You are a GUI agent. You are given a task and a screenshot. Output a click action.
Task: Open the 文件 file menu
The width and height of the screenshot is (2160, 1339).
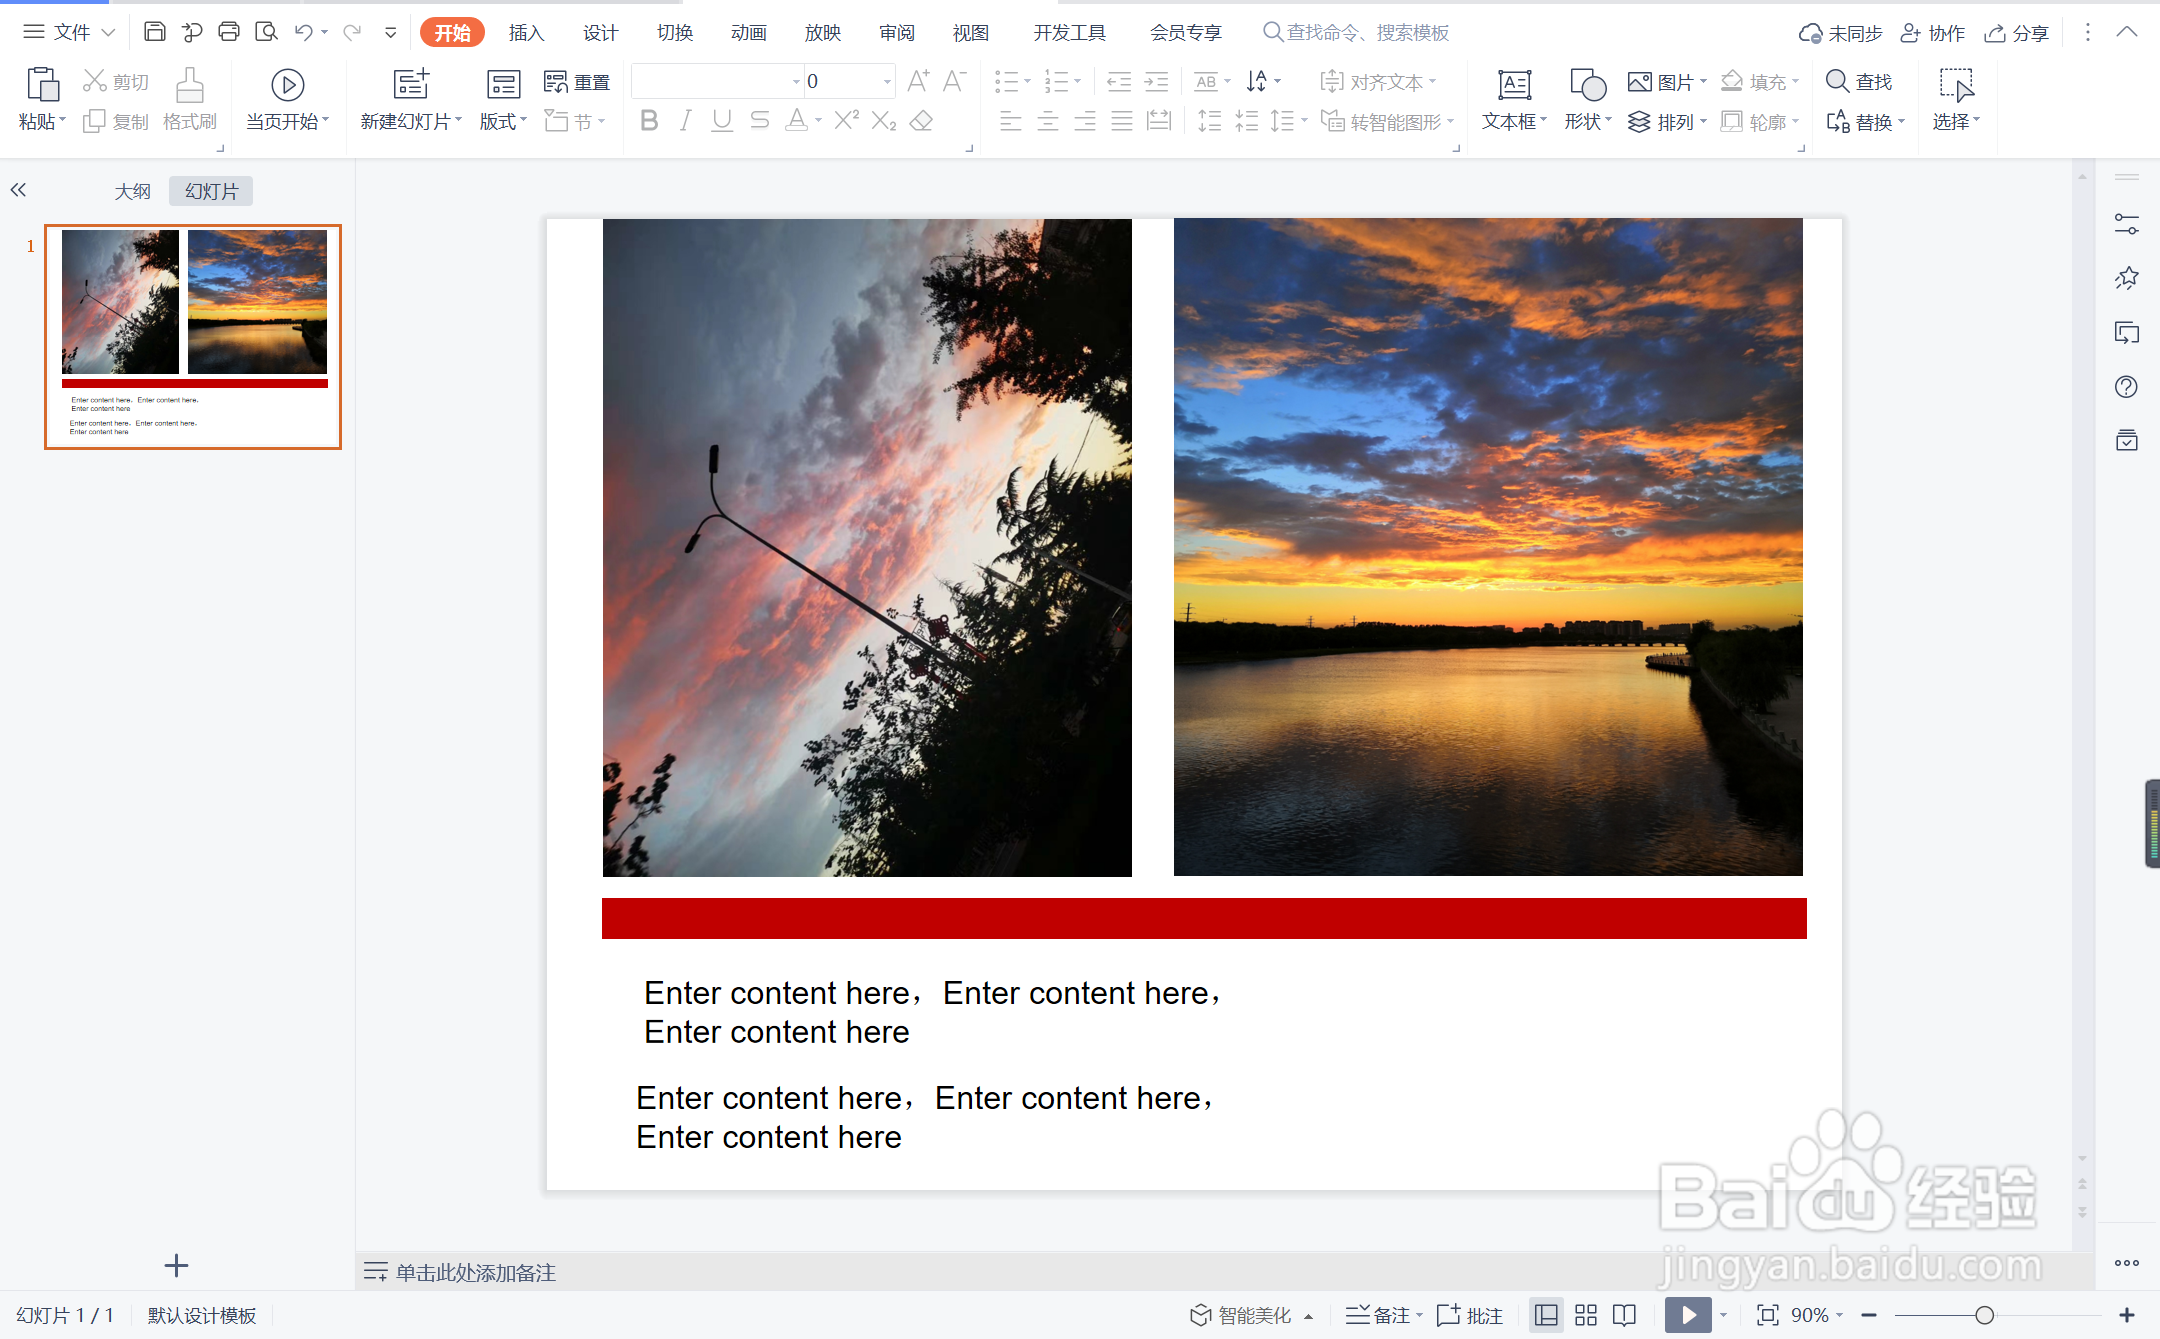click(x=69, y=32)
